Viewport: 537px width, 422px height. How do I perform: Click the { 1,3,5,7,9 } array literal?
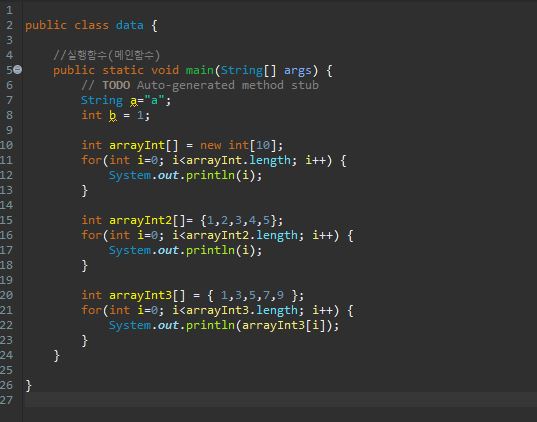[x=252, y=295]
